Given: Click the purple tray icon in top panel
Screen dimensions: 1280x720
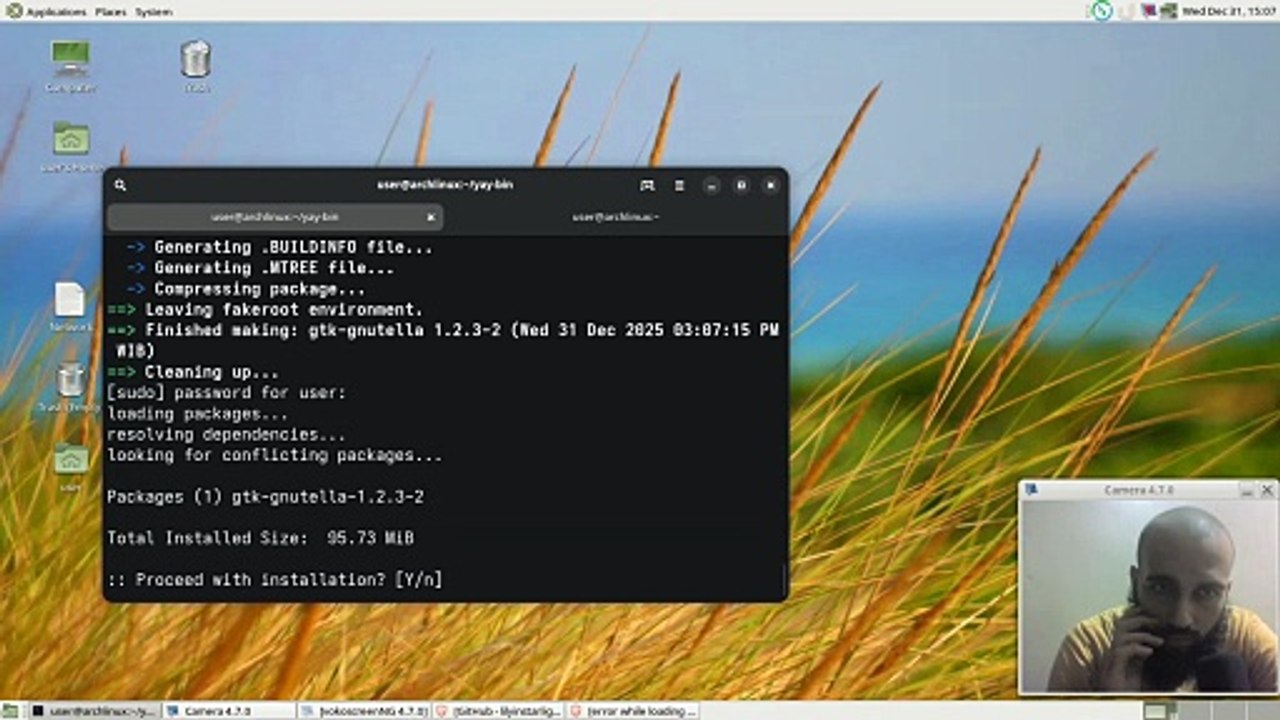Looking at the screenshot, I should pyautogui.click(x=1149, y=11).
